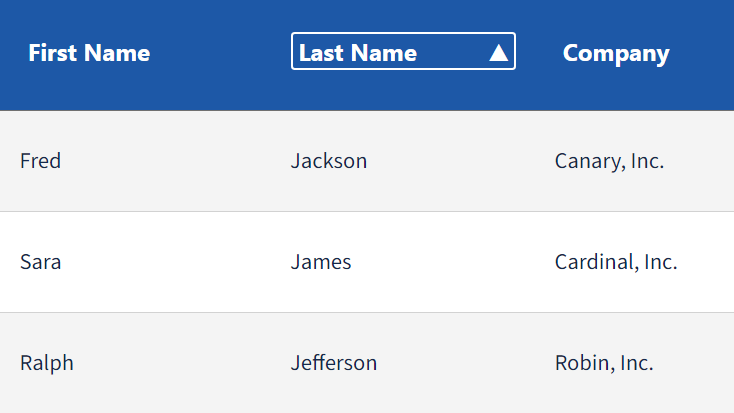
Task: Click the James last name cell
Action: (321, 262)
